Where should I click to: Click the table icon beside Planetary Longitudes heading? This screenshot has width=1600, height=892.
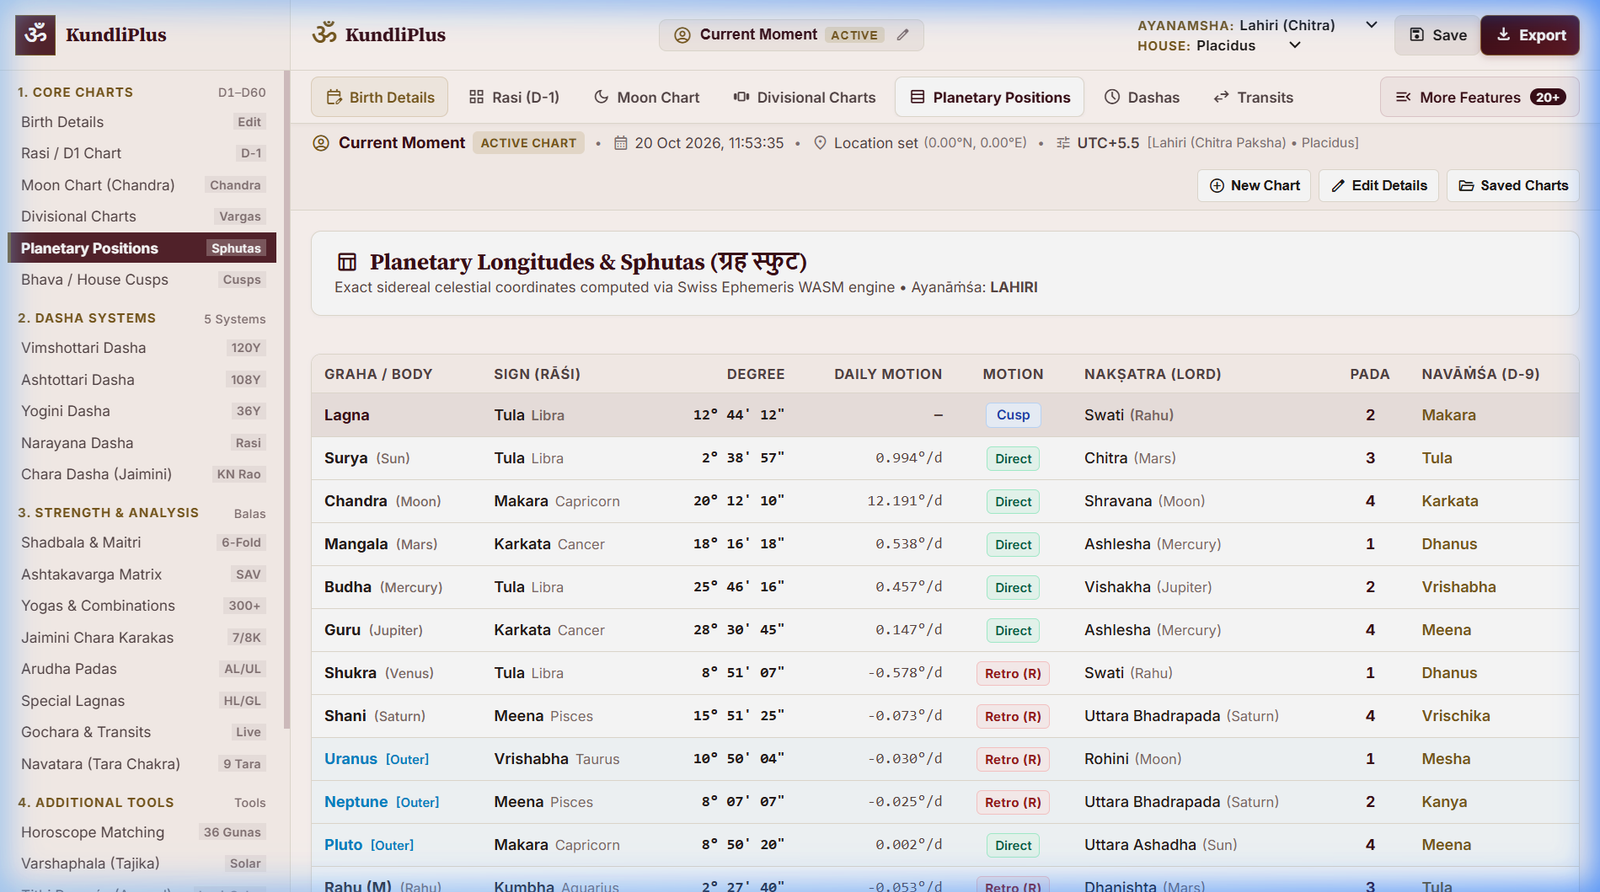(x=347, y=262)
